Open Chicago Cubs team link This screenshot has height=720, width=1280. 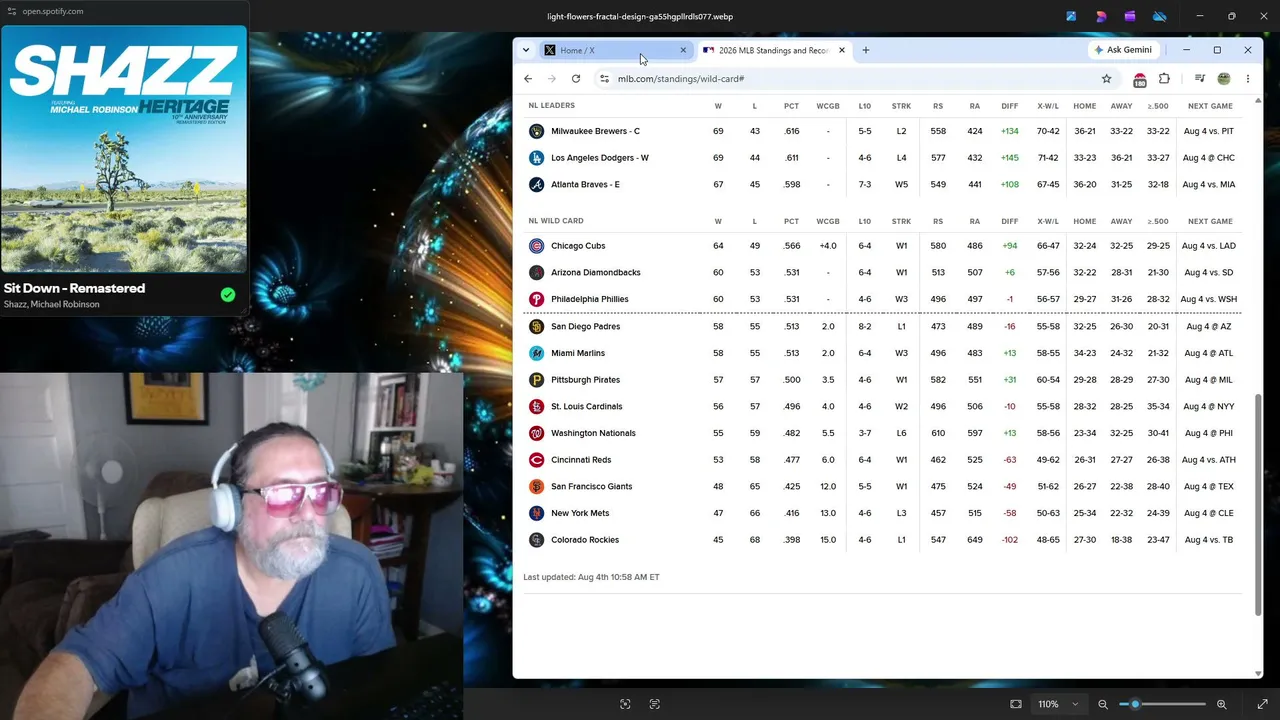click(x=578, y=246)
